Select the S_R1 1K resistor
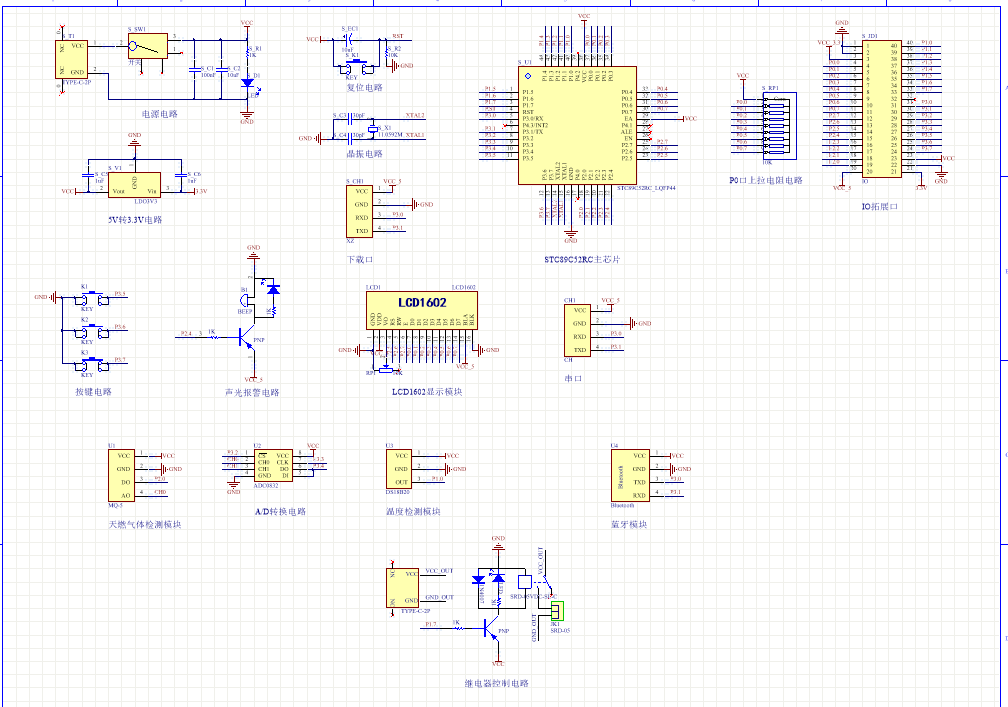1008x707 pixels. tap(247, 55)
